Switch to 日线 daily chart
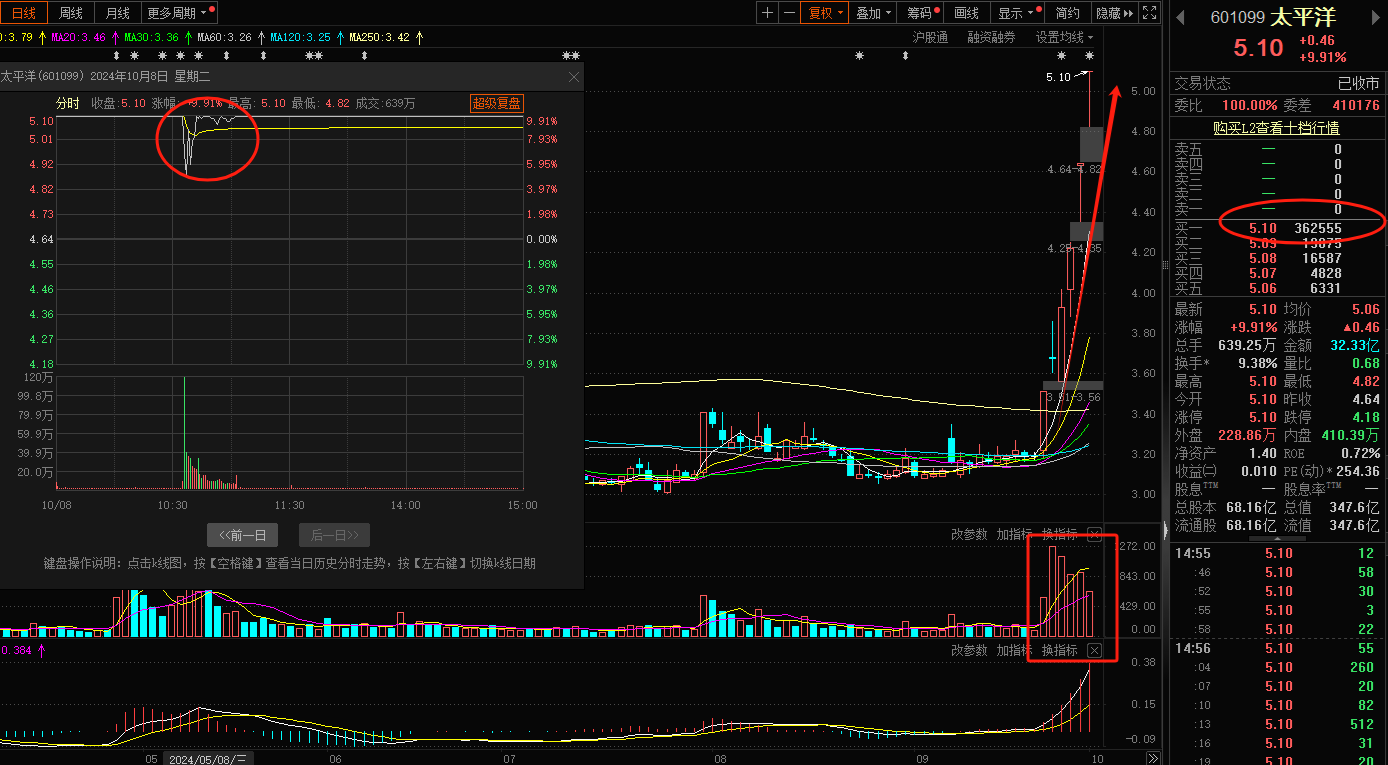Viewport: 1388px width, 765px height. [23, 13]
